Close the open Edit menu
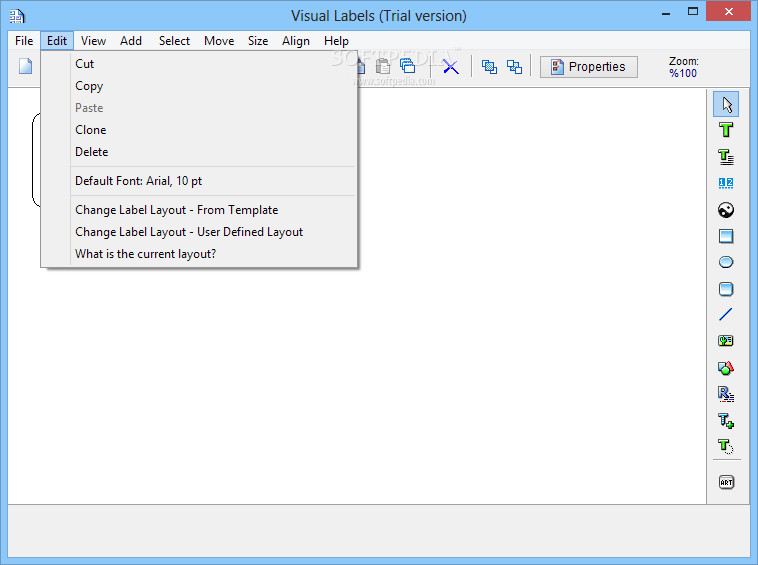The height and width of the screenshot is (565, 758). (x=57, y=41)
